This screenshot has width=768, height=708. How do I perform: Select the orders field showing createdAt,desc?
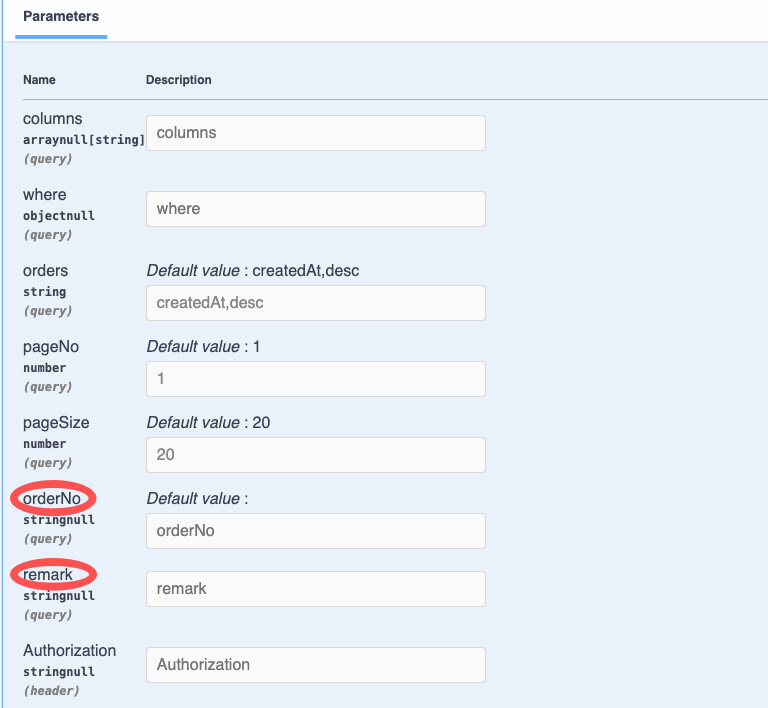tap(315, 303)
